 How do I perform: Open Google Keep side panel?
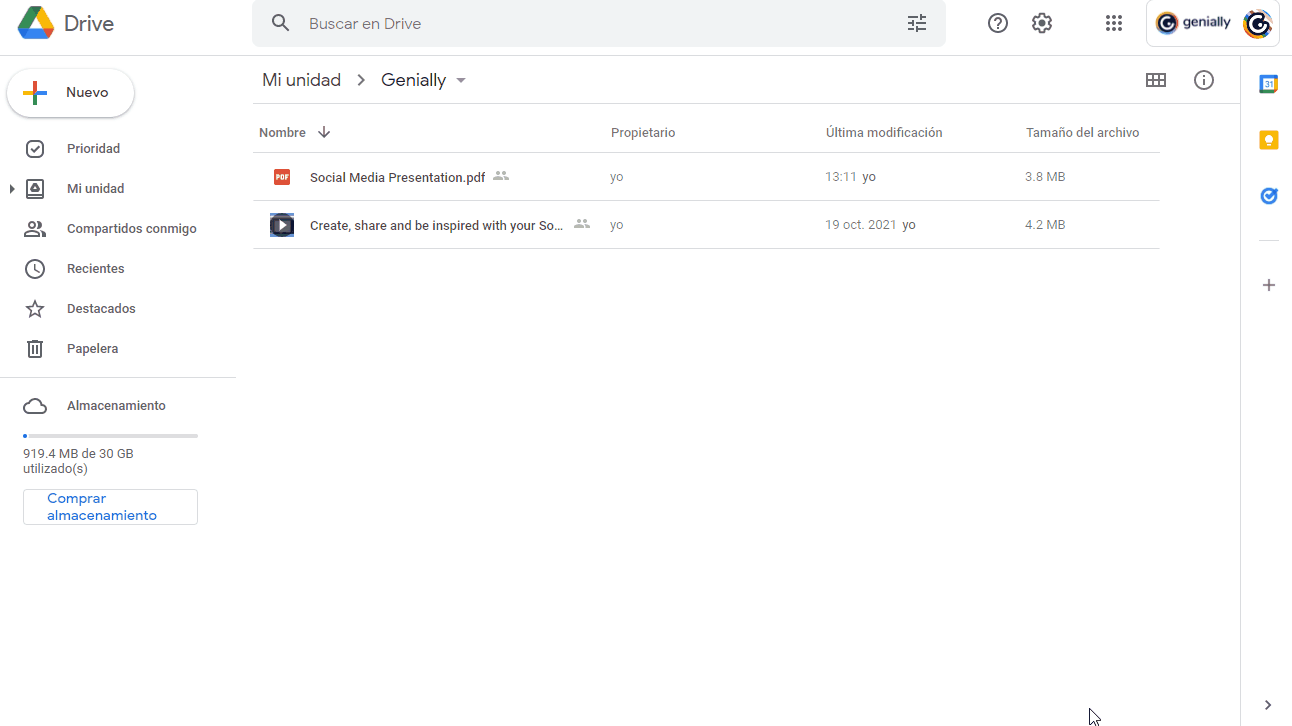1268,140
